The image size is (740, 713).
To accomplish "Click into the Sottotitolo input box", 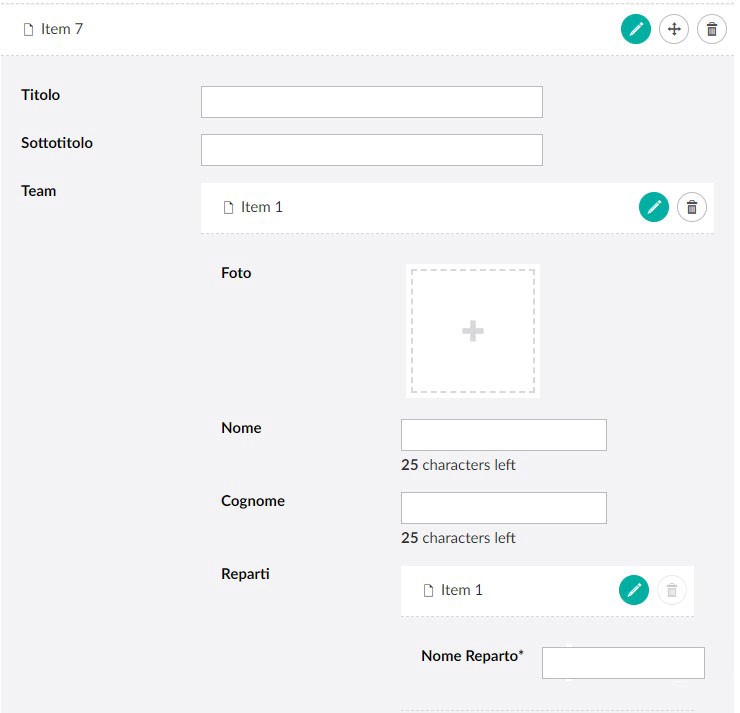I will click(372, 150).
